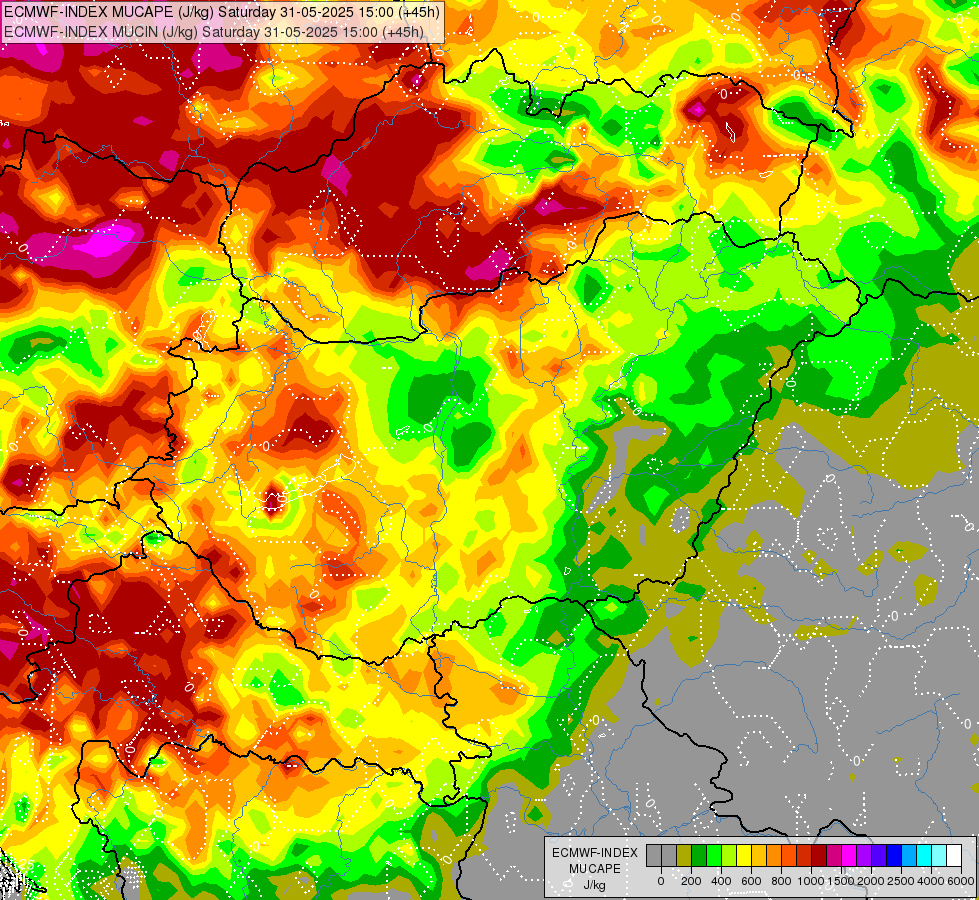Click the legend scale value '600'
The width and height of the screenshot is (979, 900).
(x=751, y=881)
